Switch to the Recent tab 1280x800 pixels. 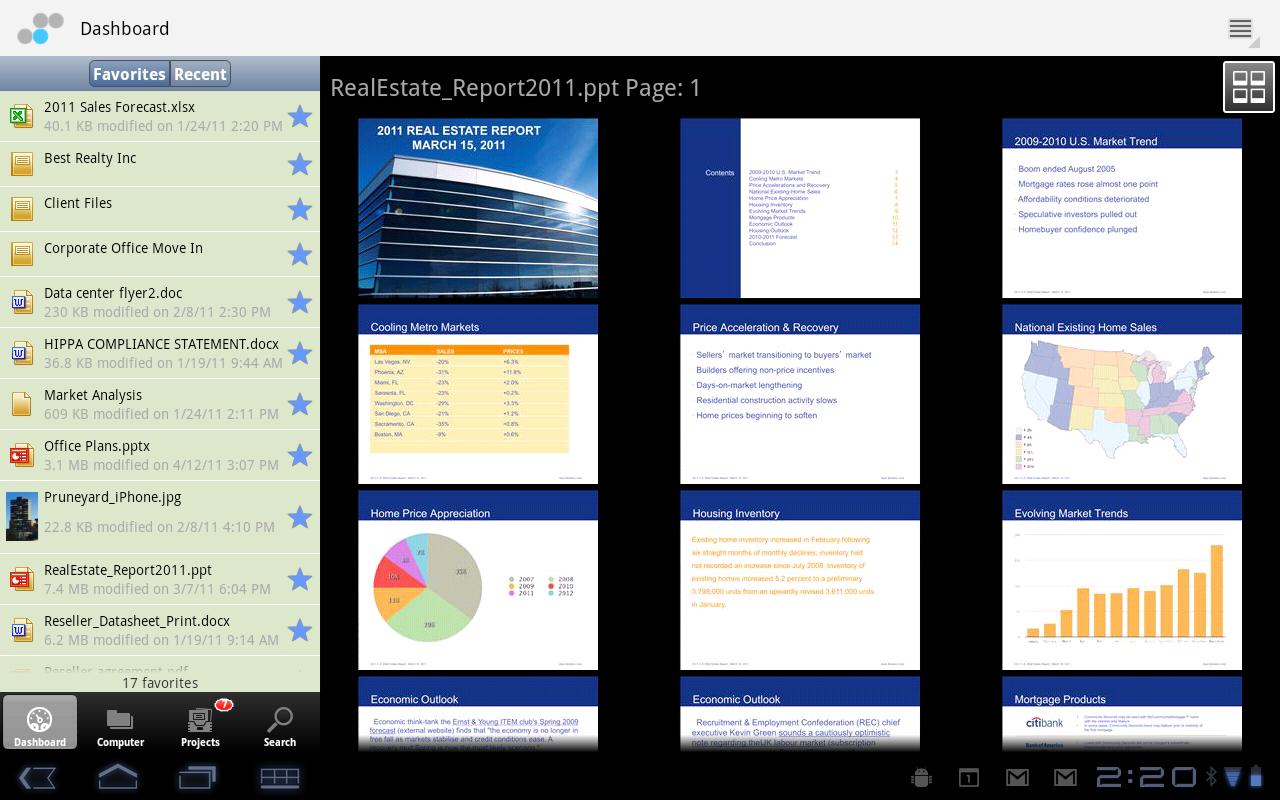200,74
